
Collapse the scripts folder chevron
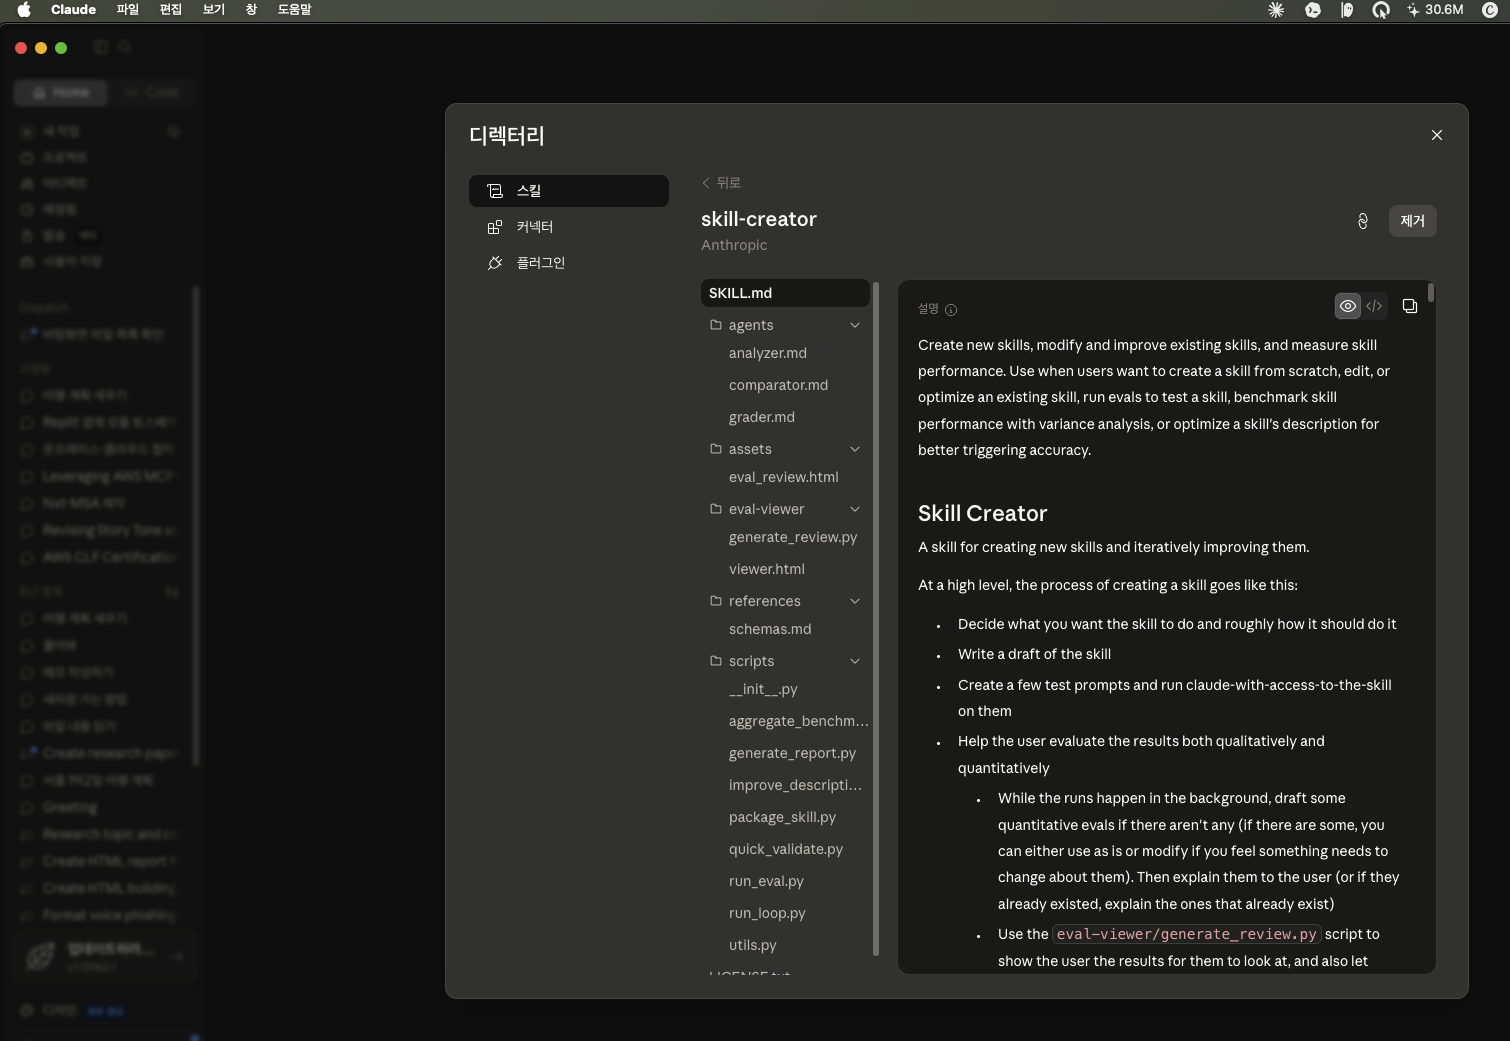click(x=855, y=661)
